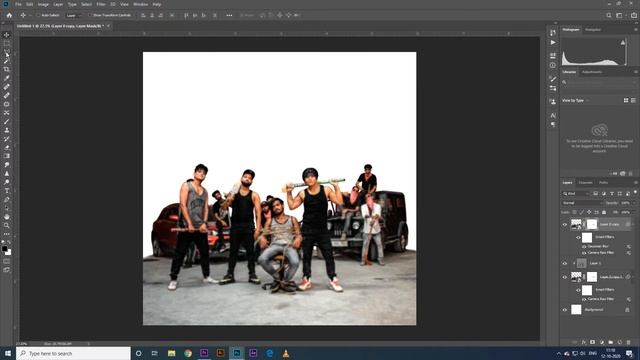Enable the Auto-Select checkbox
This screenshot has width=640, height=360.
(x=38, y=16)
